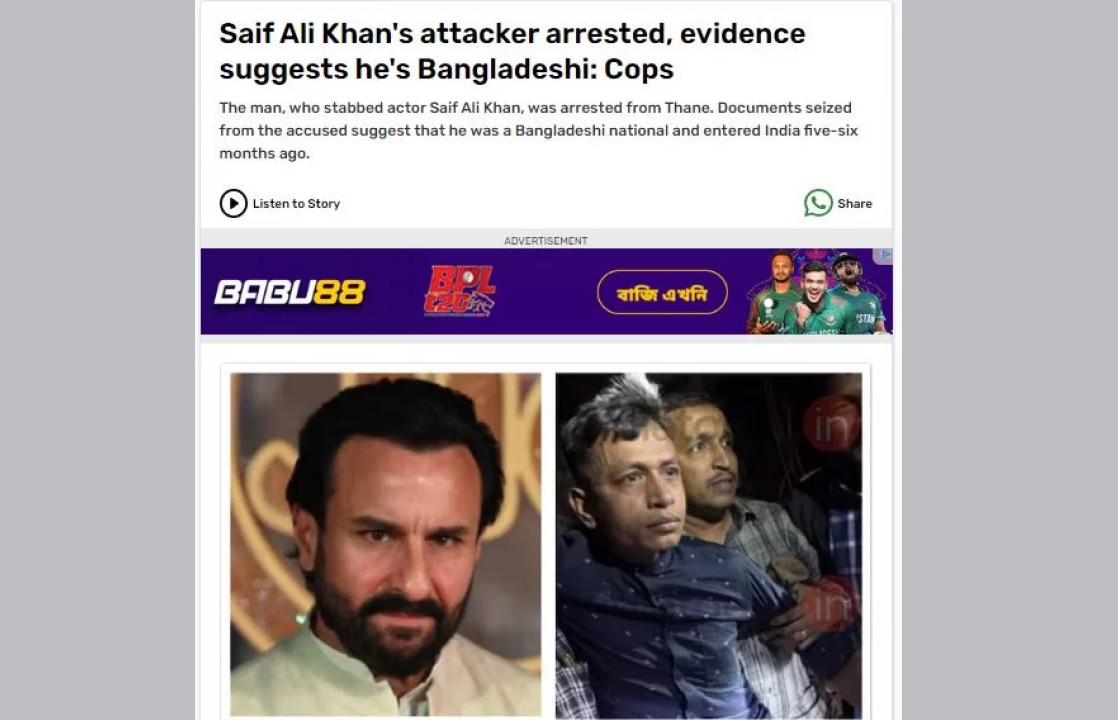This screenshot has width=1118, height=720.
Task: Open the AdChoices triangle icon
Action: [885, 254]
